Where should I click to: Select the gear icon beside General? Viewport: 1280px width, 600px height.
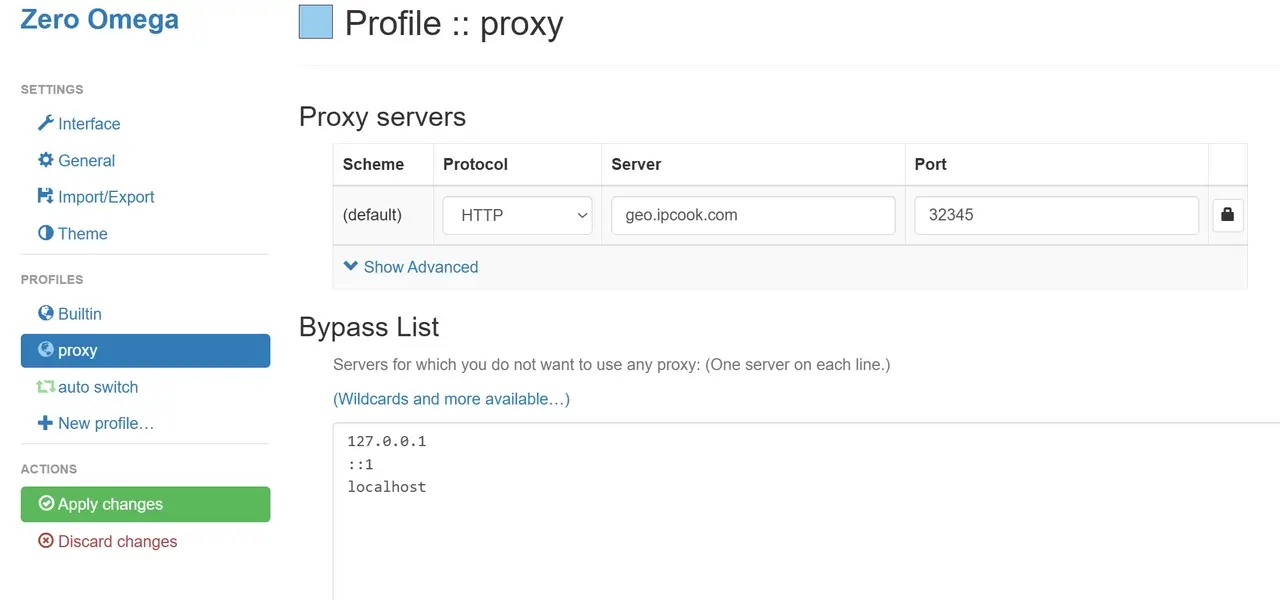click(44, 160)
